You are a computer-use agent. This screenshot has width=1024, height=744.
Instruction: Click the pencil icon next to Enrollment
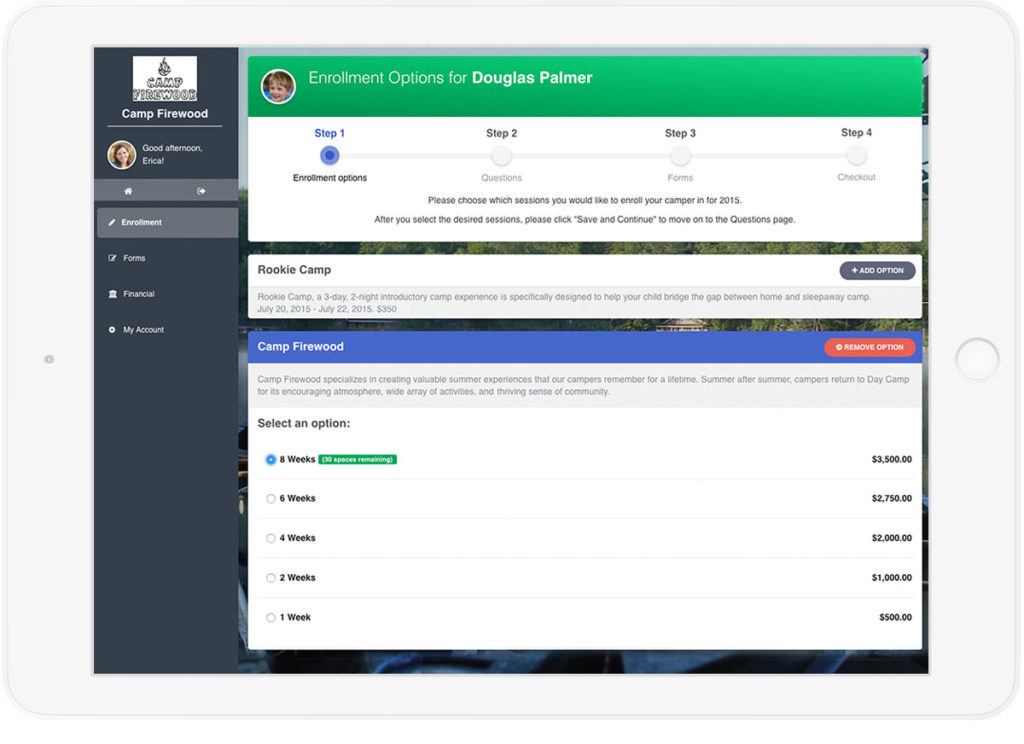112,222
